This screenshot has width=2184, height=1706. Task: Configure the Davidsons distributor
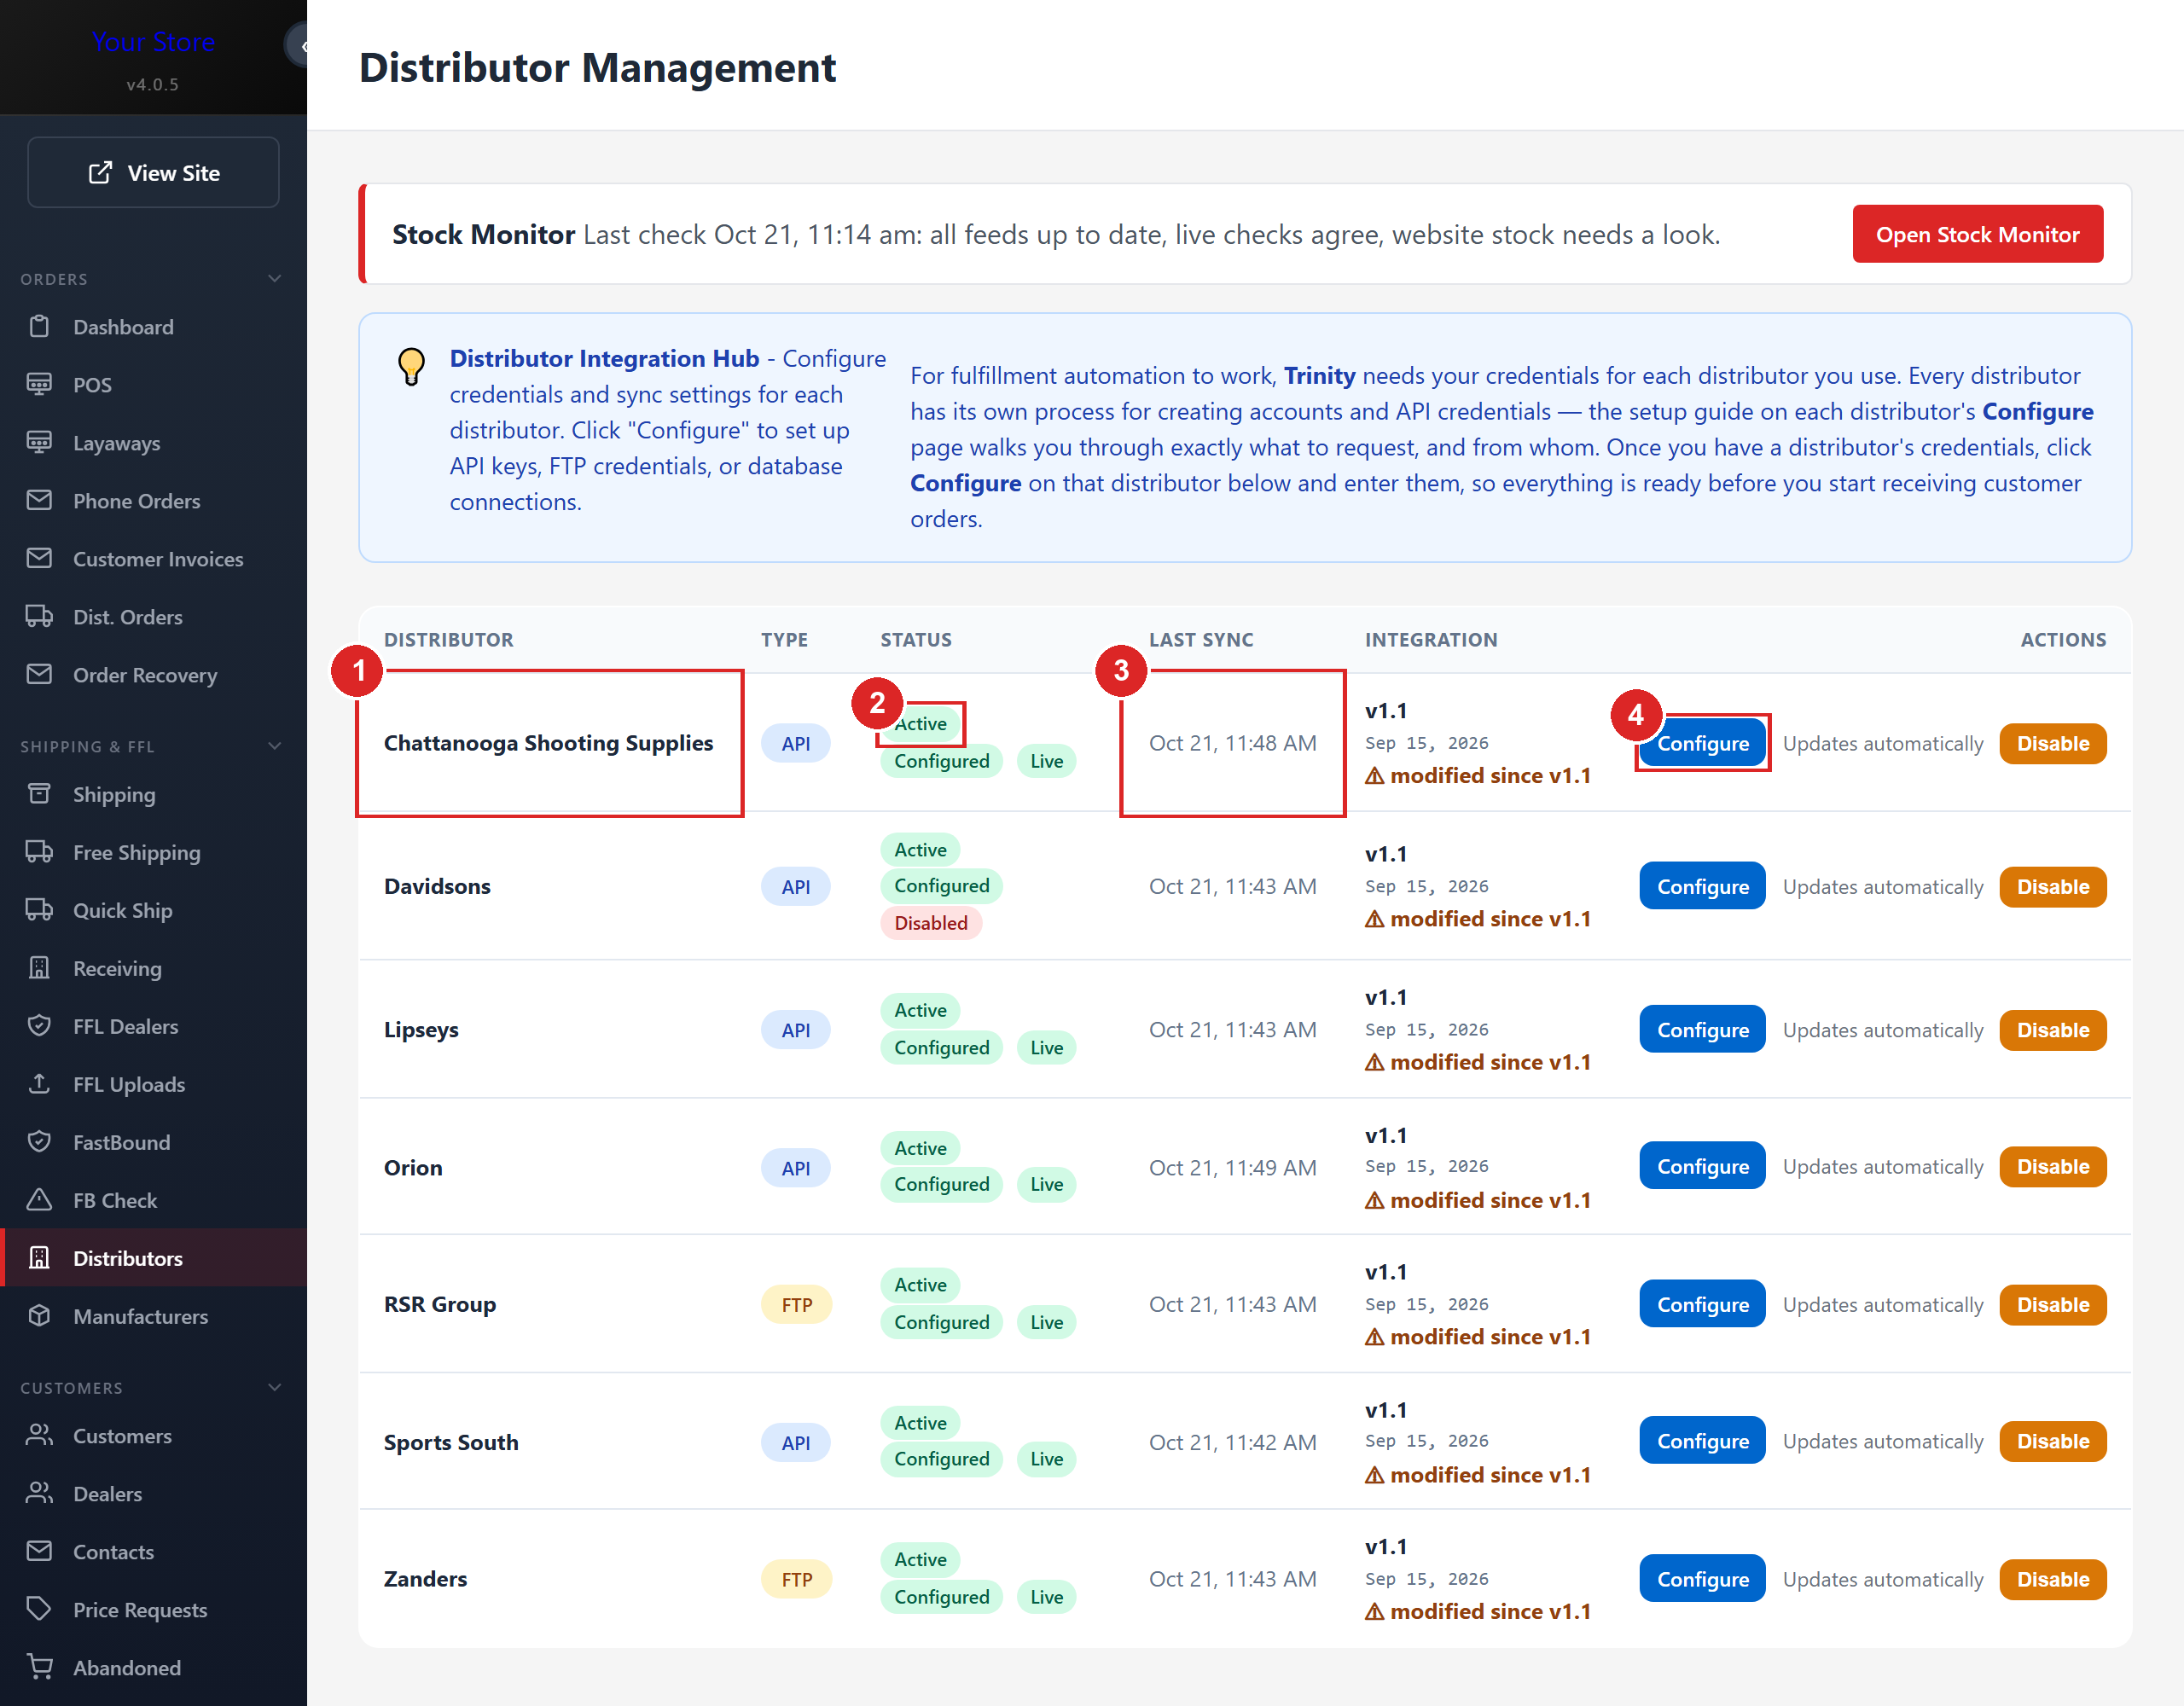pos(1702,888)
